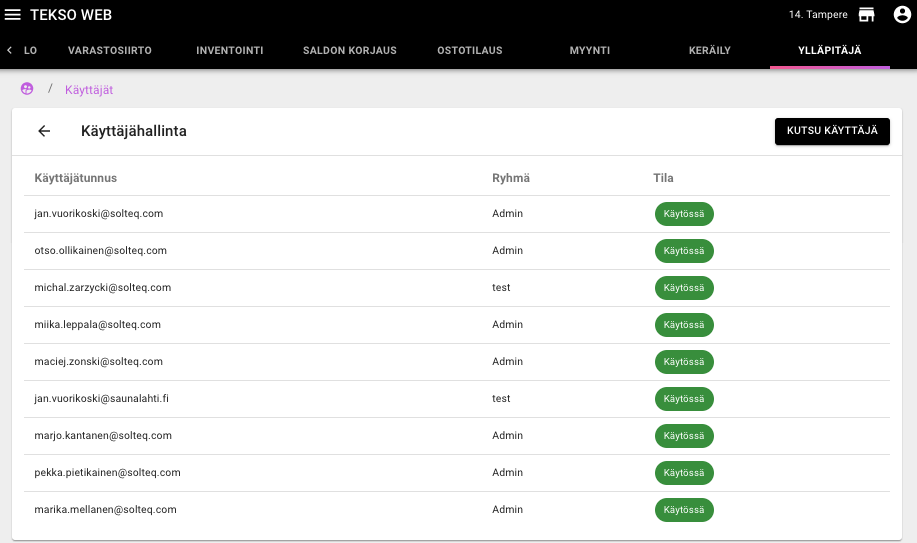
Task: Click Käytössä status chip for otso.ollikainen
Action: tap(684, 251)
